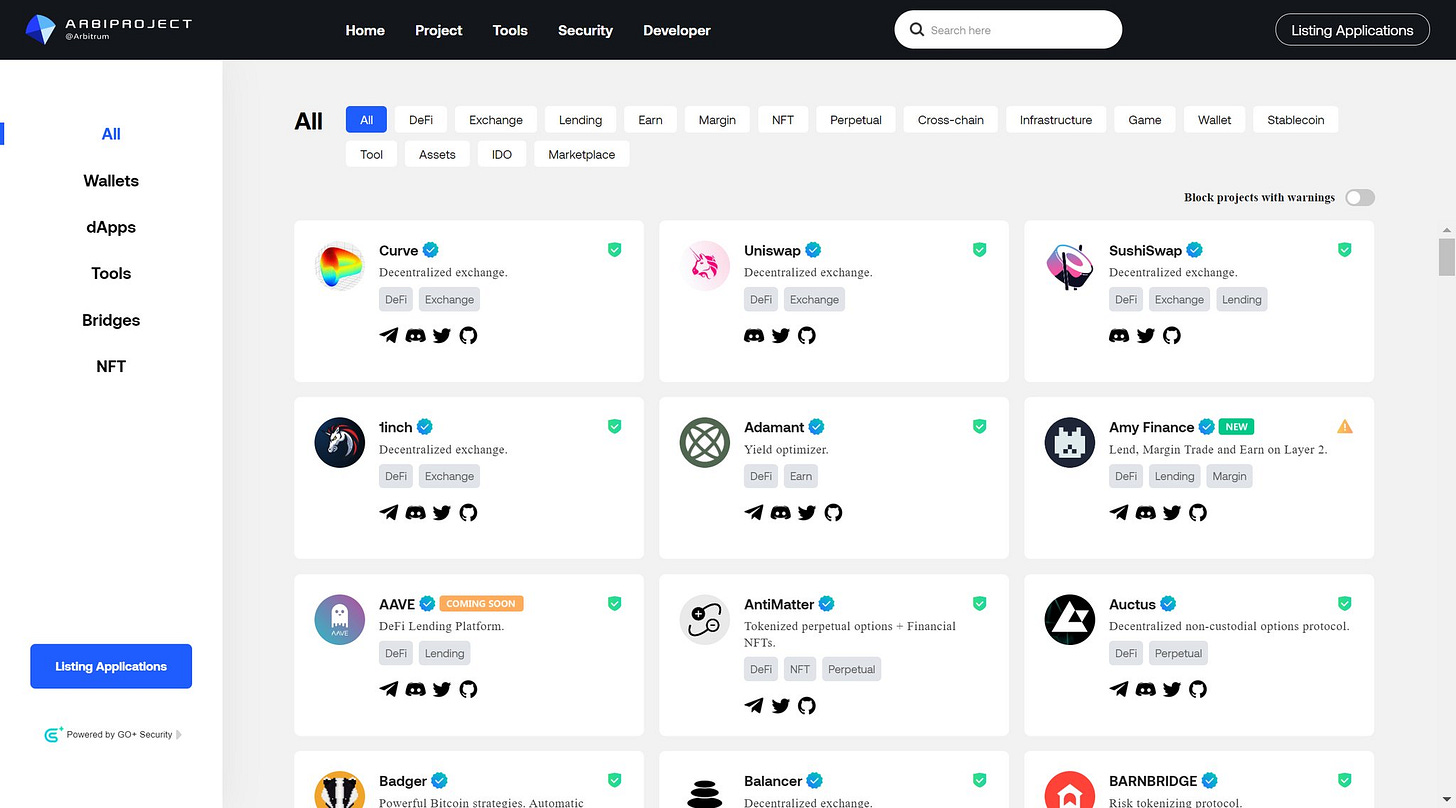1456x808 pixels.
Task: Filter by Assets category chip
Action: (x=437, y=155)
